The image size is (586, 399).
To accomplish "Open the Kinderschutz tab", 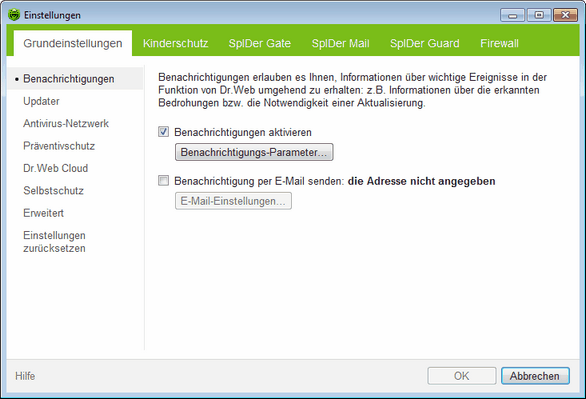I will coord(175,43).
